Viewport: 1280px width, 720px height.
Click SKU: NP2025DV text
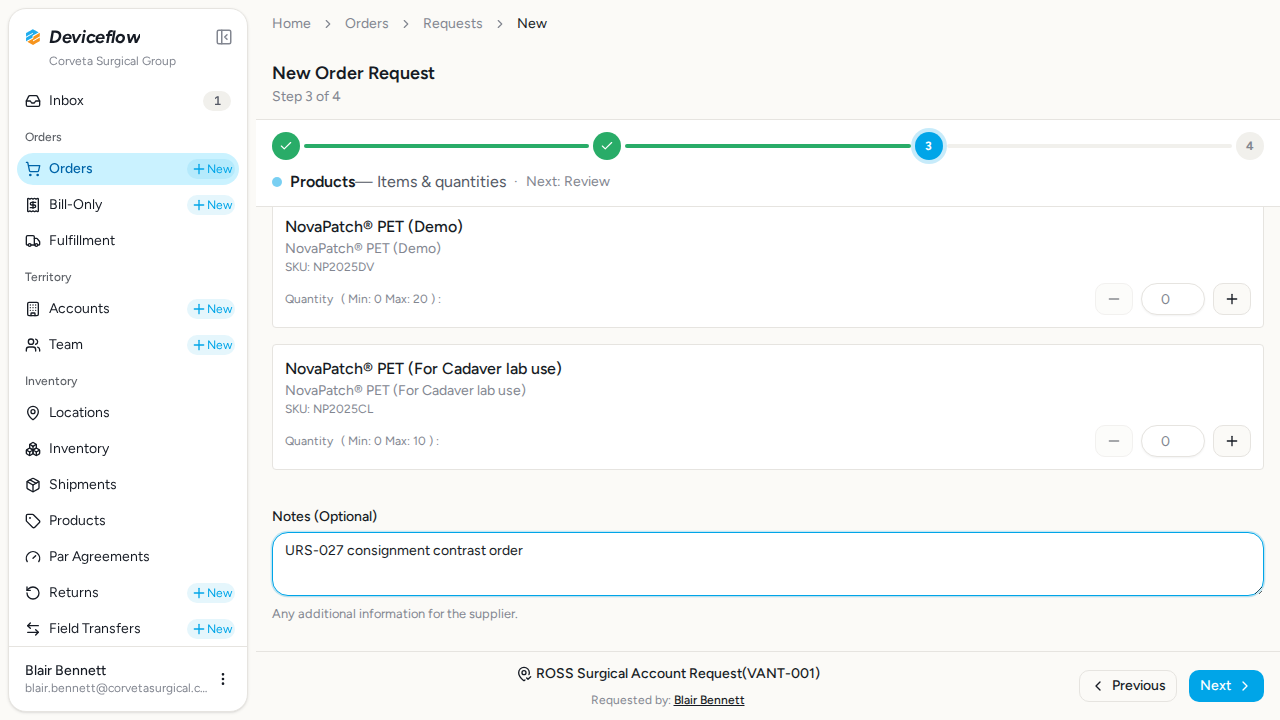(x=330, y=267)
